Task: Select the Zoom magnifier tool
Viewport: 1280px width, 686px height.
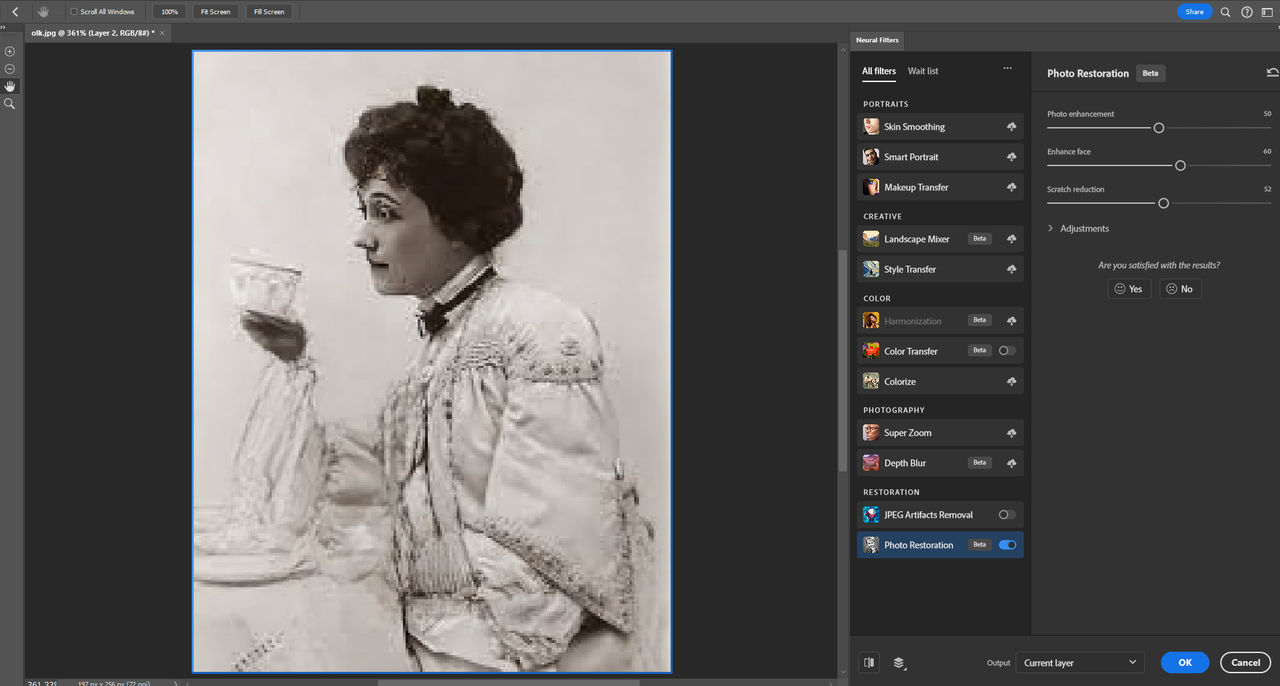Action: pos(10,104)
